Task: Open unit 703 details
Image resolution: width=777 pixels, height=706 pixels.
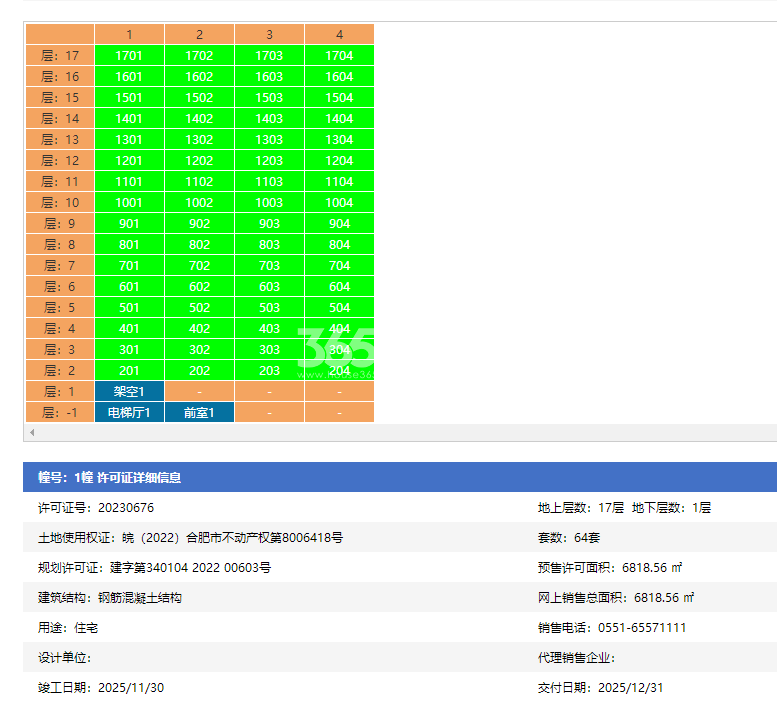Action: pyautogui.click(x=270, y=266)
